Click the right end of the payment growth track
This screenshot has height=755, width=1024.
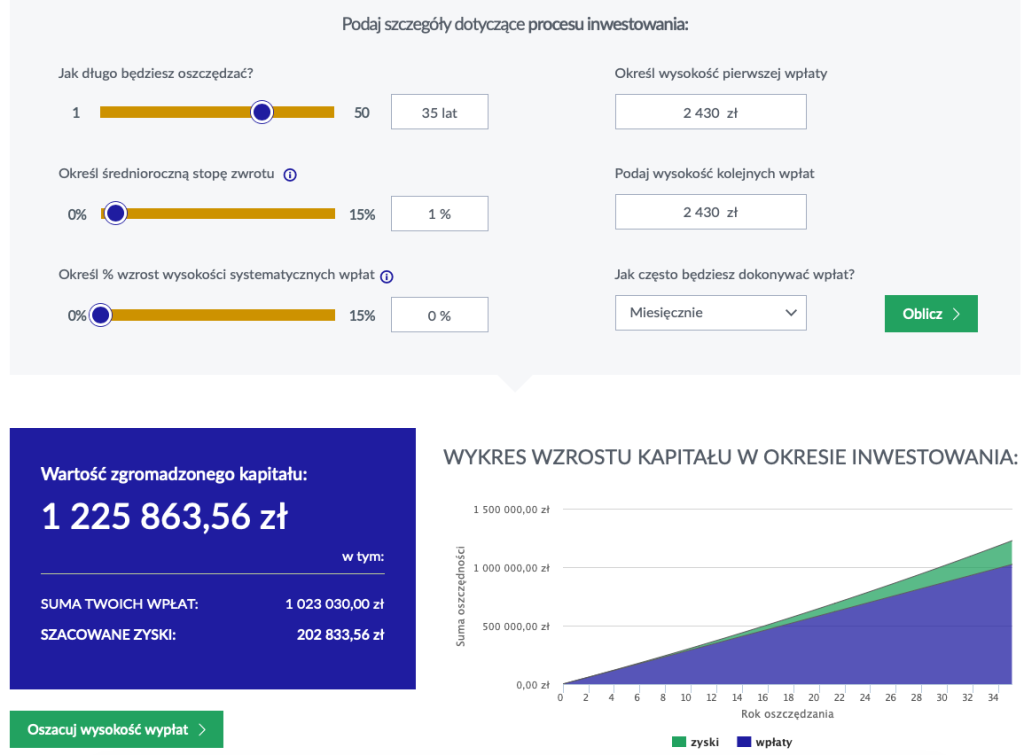pyautogui.click(x=330, y=315)
